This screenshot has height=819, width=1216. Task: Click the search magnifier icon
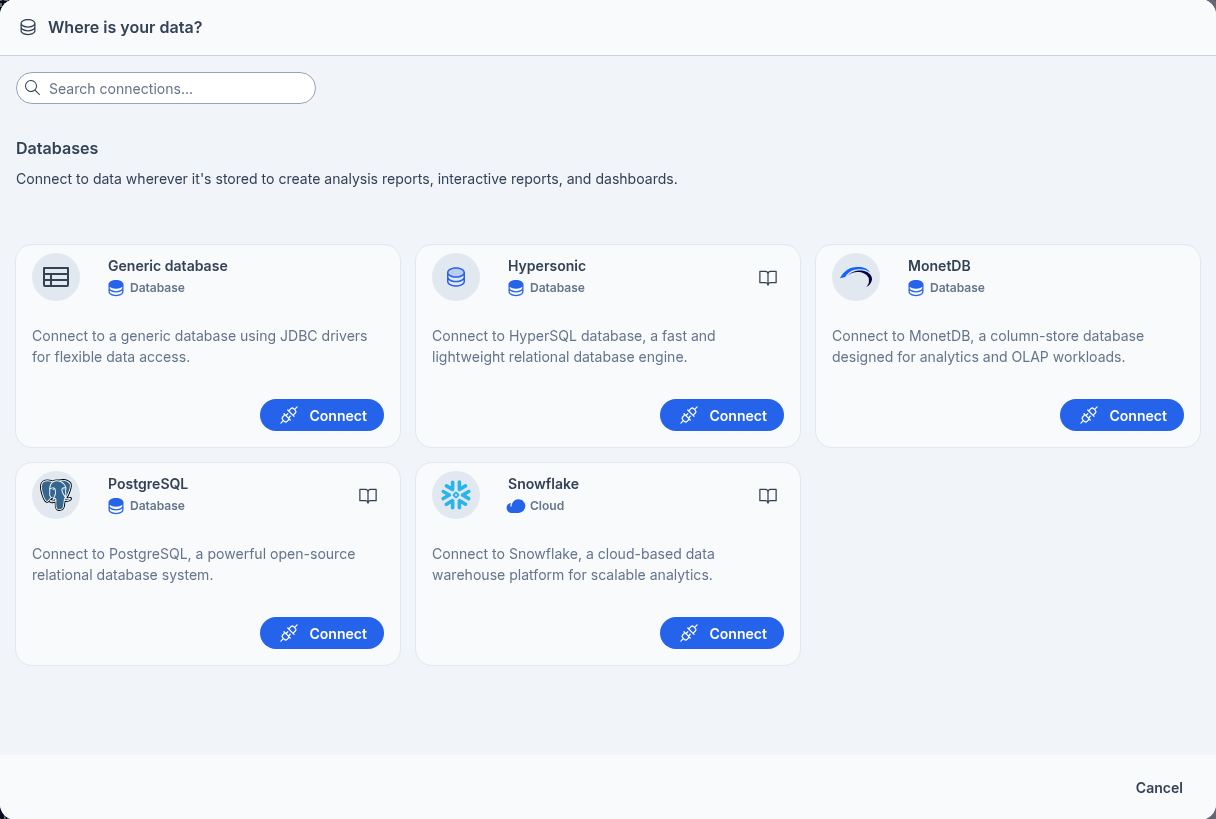[33, 88]
